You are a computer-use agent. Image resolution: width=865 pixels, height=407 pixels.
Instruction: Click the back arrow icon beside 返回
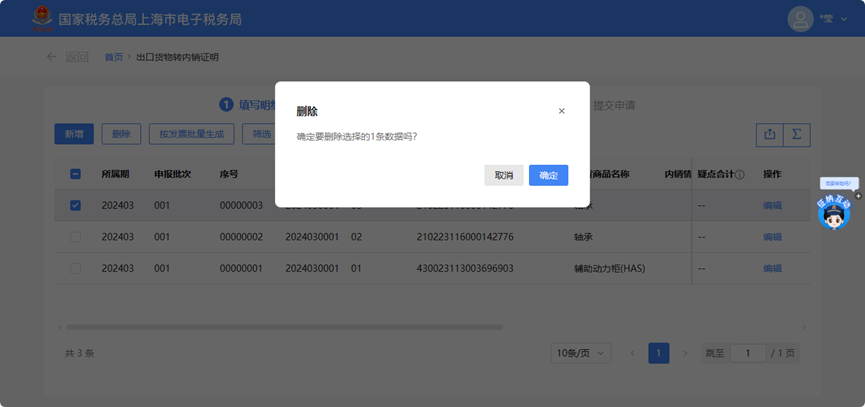pos(52,57)
